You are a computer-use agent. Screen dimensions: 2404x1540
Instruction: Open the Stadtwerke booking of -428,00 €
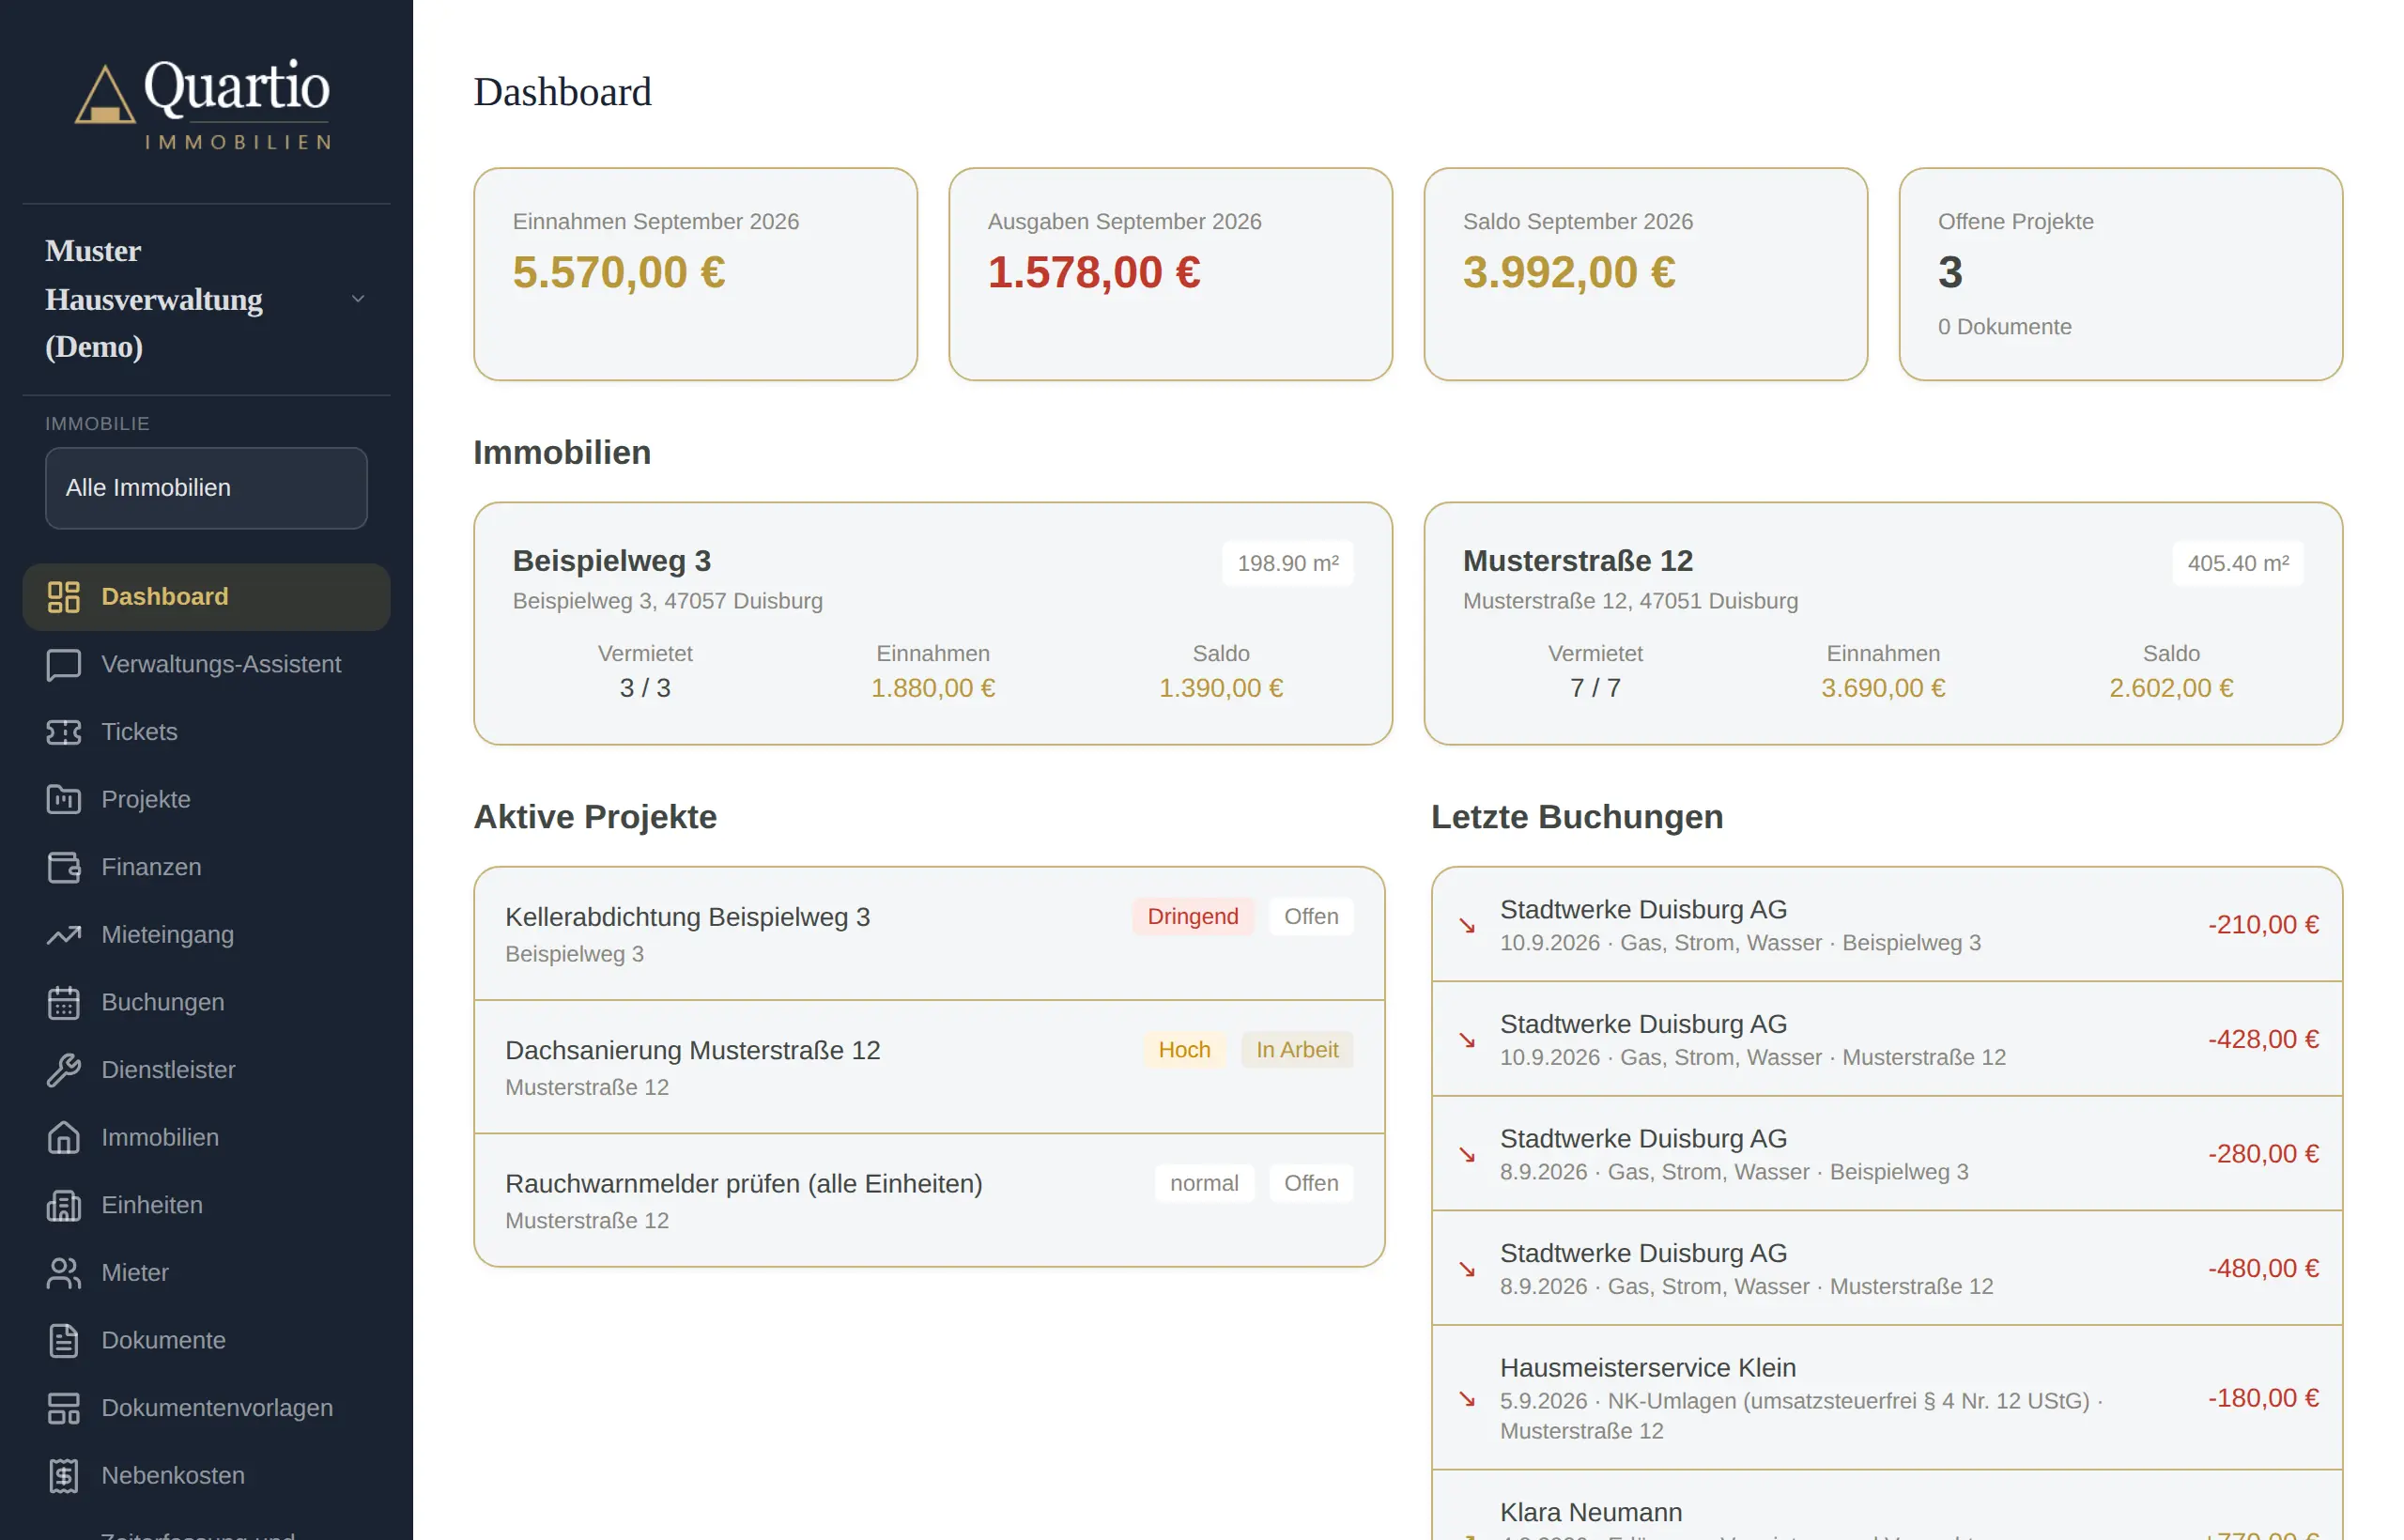[x=1887, y=1040]
